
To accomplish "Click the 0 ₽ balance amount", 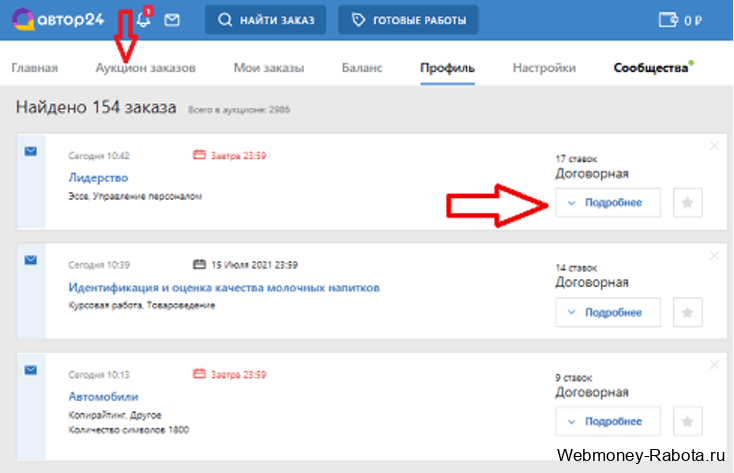I will pos(693,21).
